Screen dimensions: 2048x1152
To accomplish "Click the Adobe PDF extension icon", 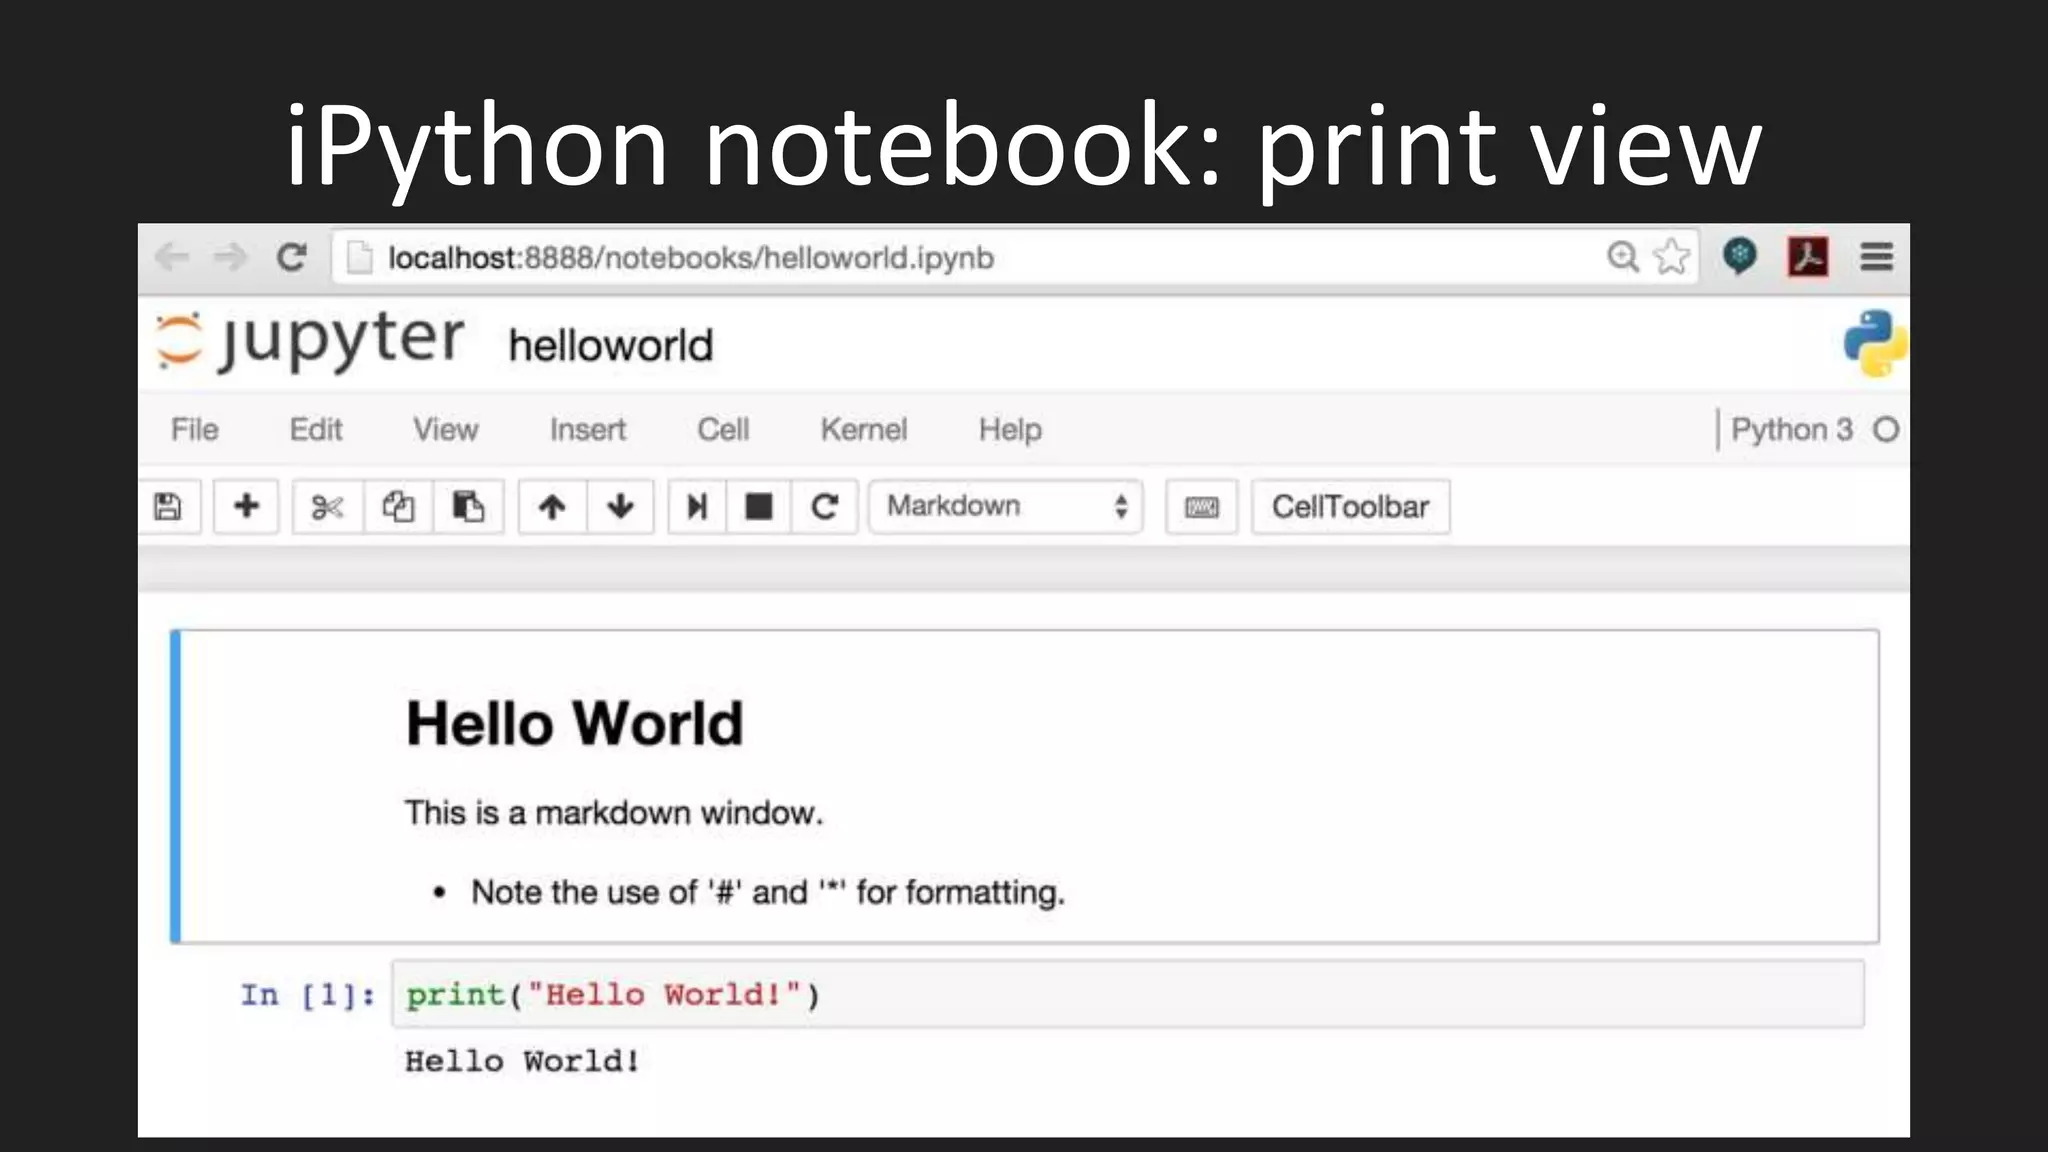I will pos(1808,257).
